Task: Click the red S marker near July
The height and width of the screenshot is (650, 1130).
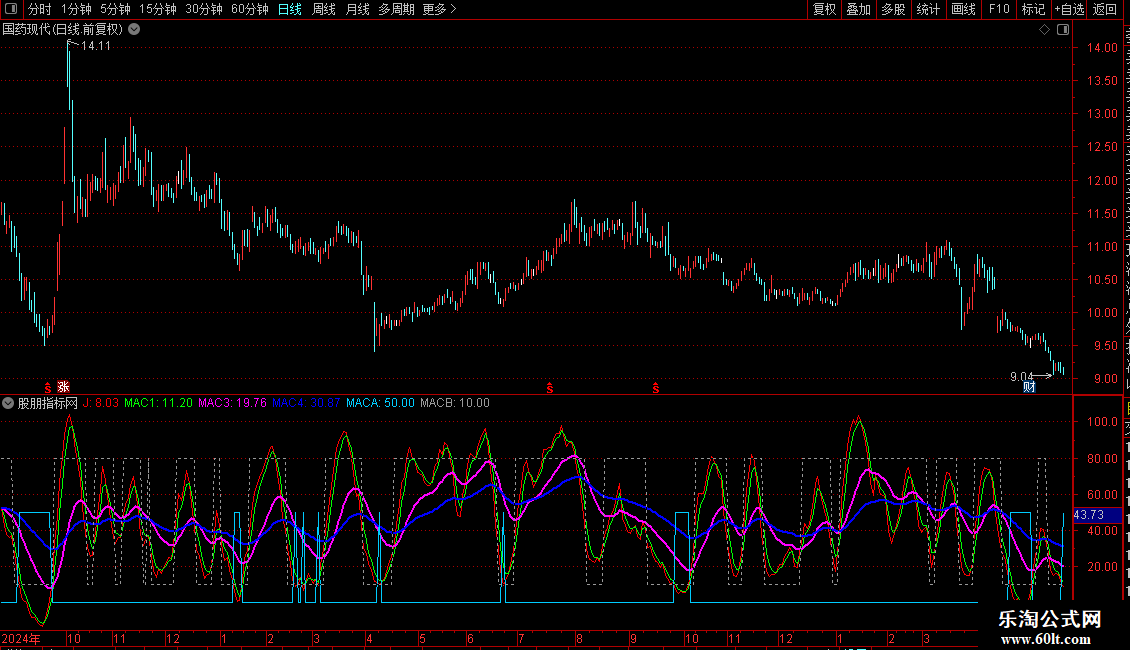Action: click(x=550, y=388)
